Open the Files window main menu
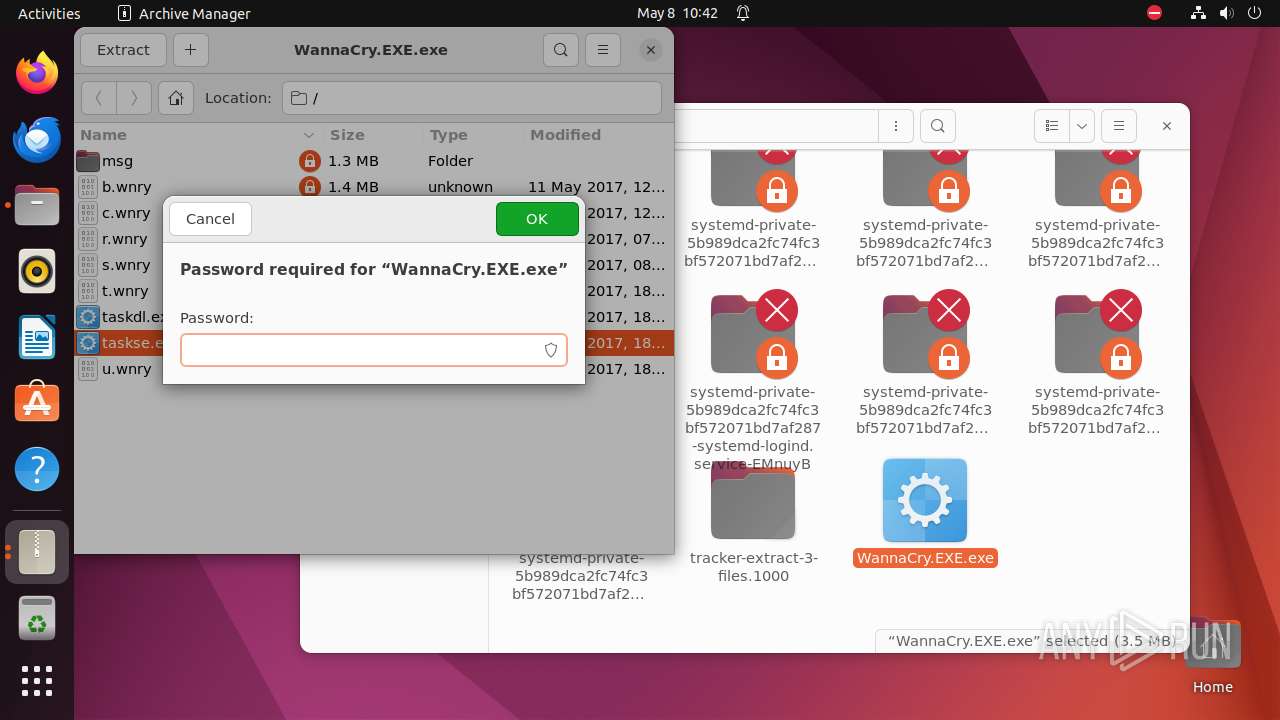 point(1119,126)
